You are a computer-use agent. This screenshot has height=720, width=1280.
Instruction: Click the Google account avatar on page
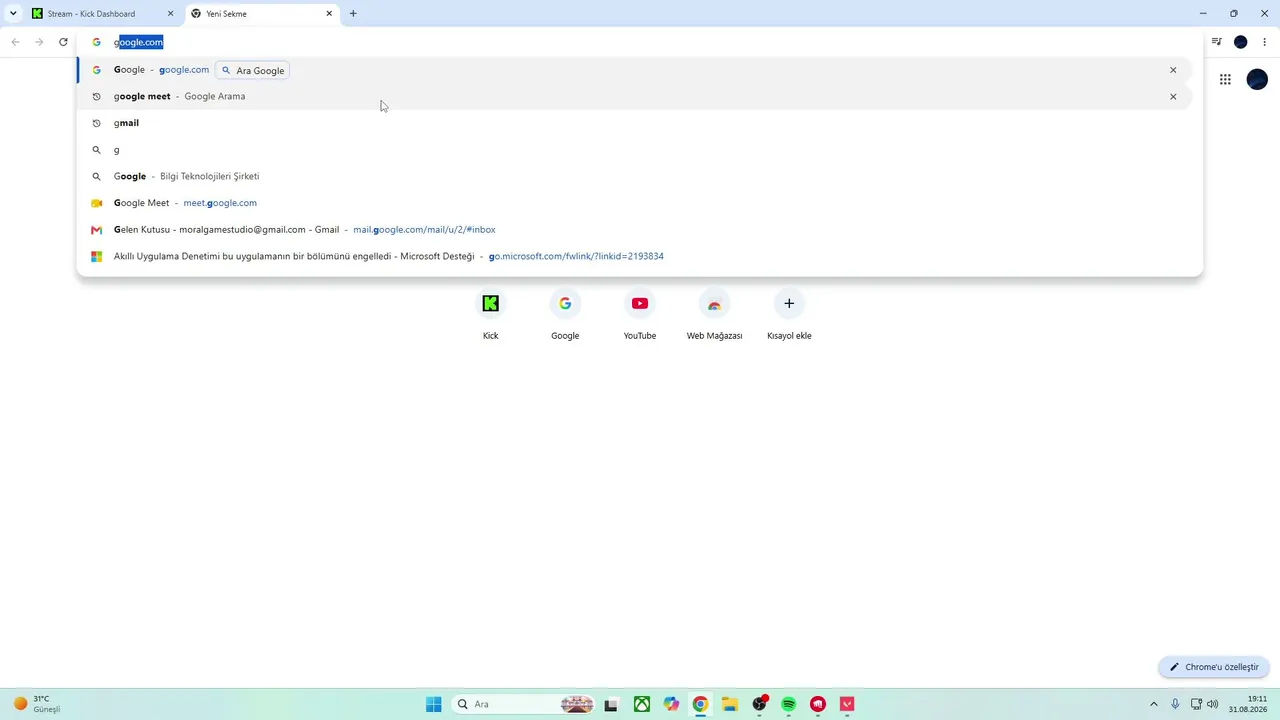[1257, 80]
